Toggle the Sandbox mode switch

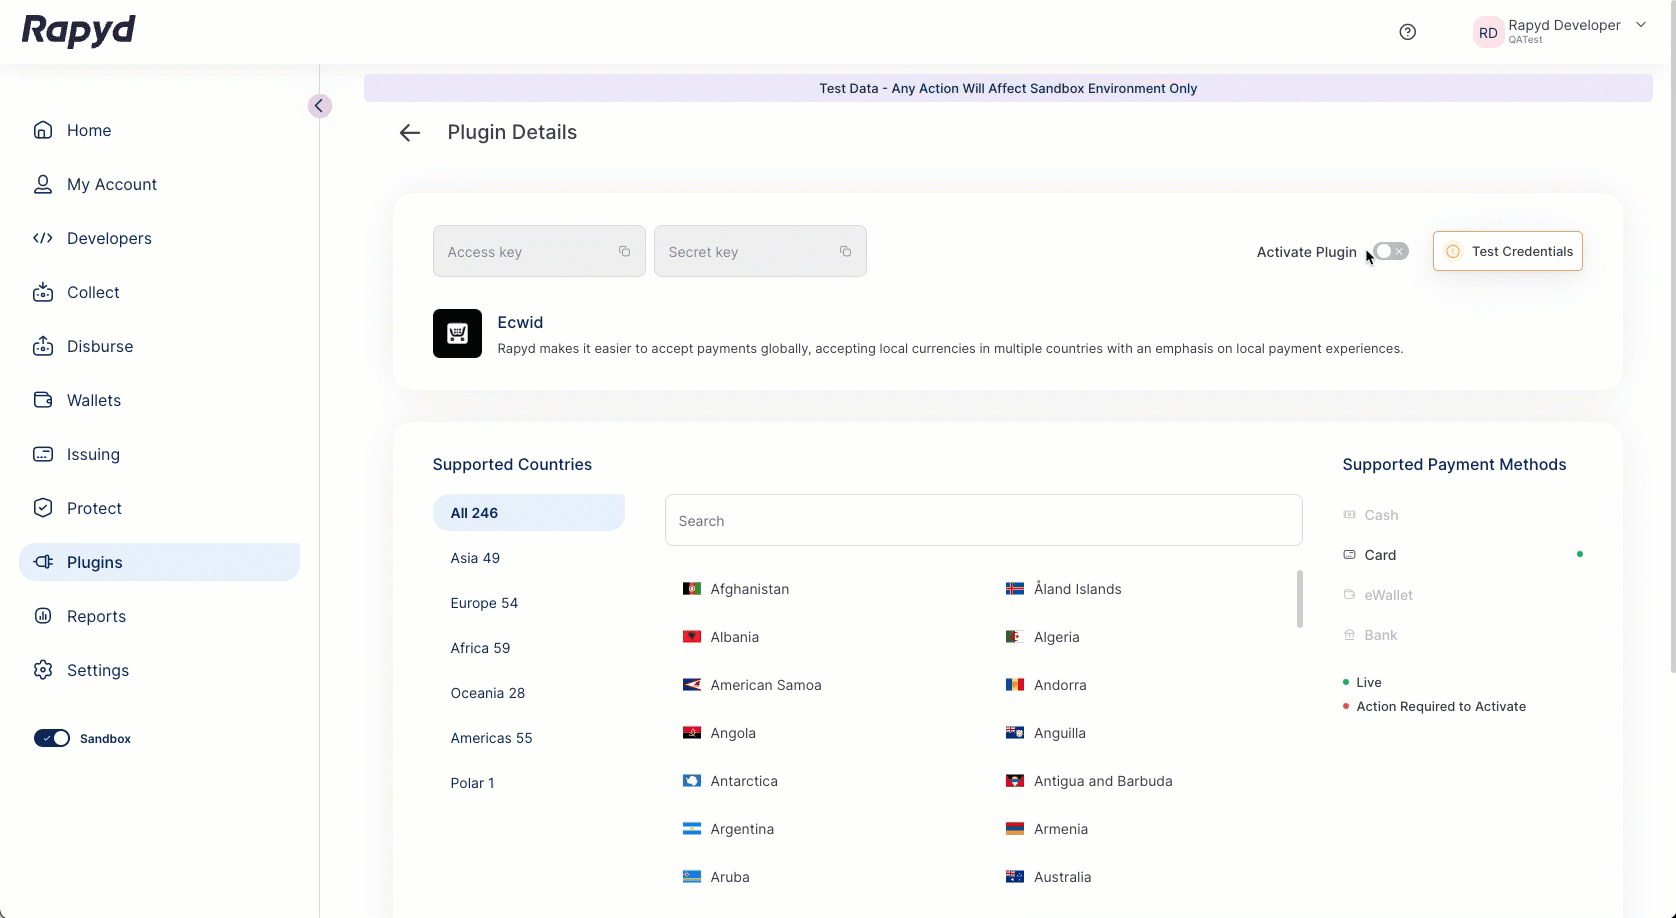[x=52, y=738]
